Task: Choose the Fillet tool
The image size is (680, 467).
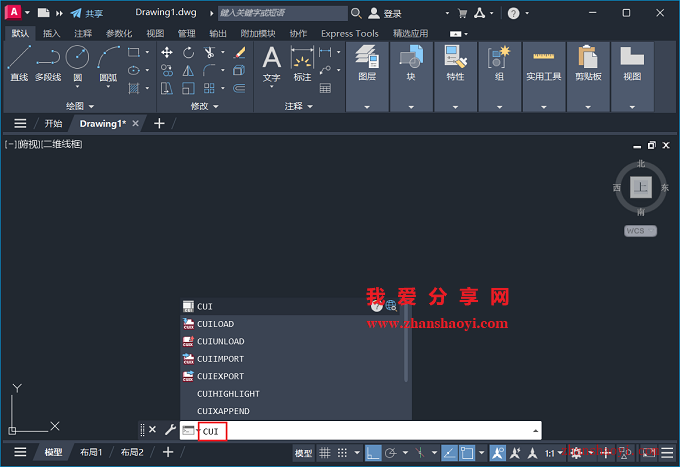Action: point(209,70)
